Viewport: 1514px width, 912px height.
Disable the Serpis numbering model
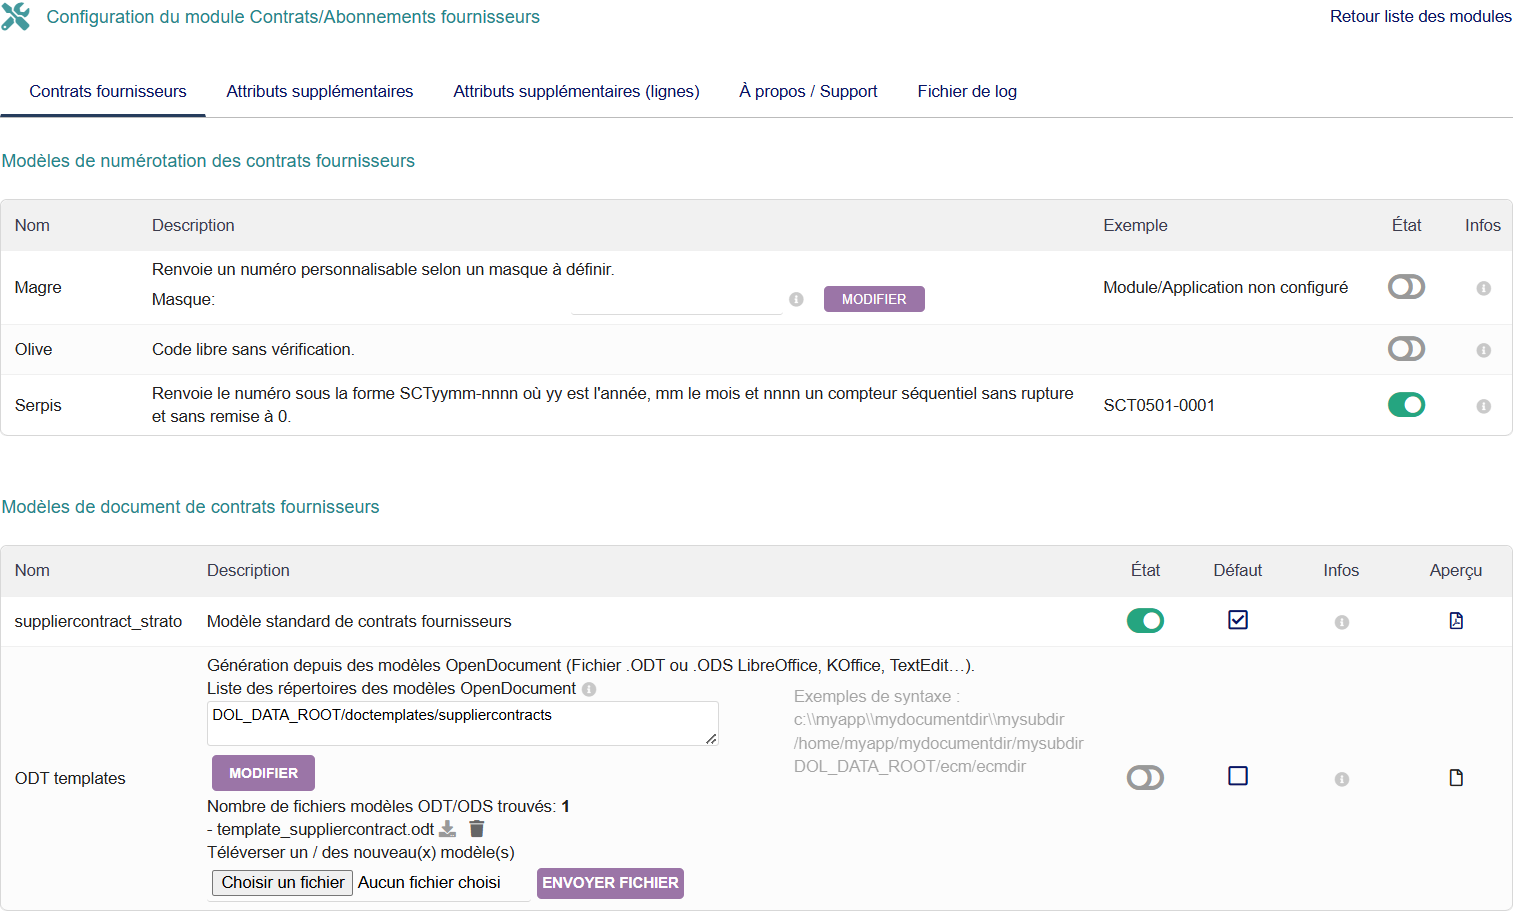coord(1405,405)
